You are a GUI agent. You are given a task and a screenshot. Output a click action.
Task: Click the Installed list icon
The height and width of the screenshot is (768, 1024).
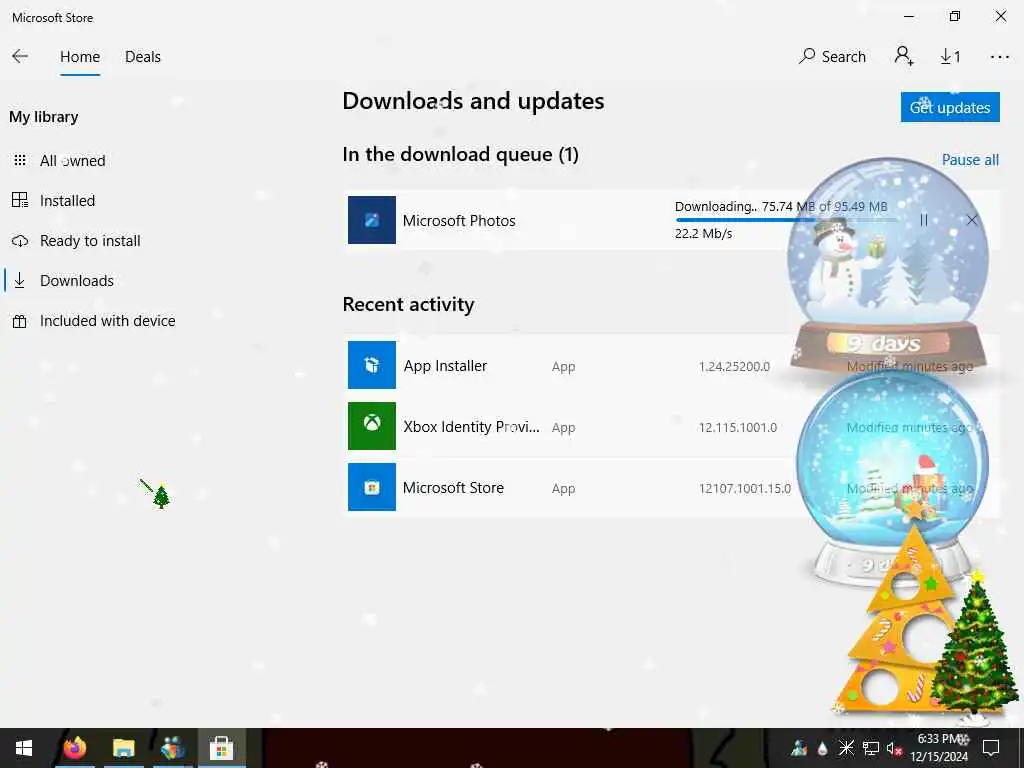pyautogui.click(x=20, y=200)
